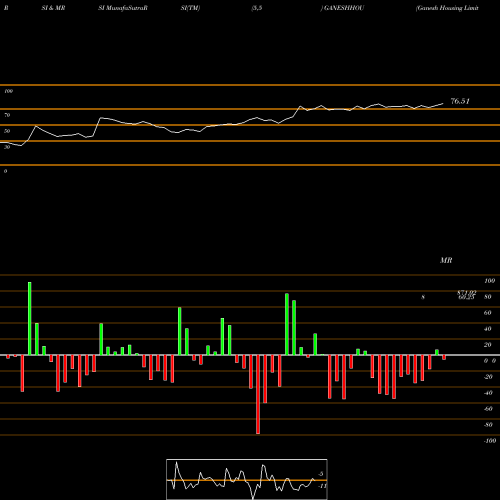Click the right axis label -100

(490, 441)
